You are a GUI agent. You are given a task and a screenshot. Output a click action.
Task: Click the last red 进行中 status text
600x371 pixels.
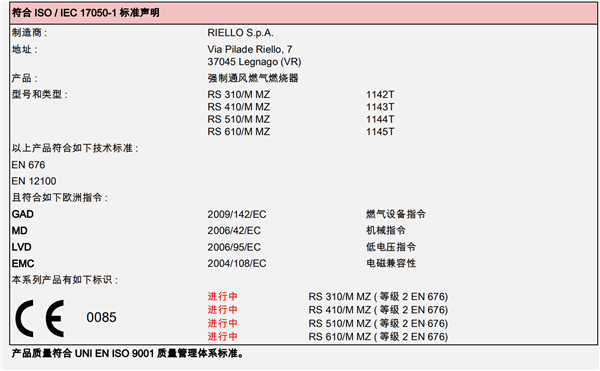pos(223,337)
